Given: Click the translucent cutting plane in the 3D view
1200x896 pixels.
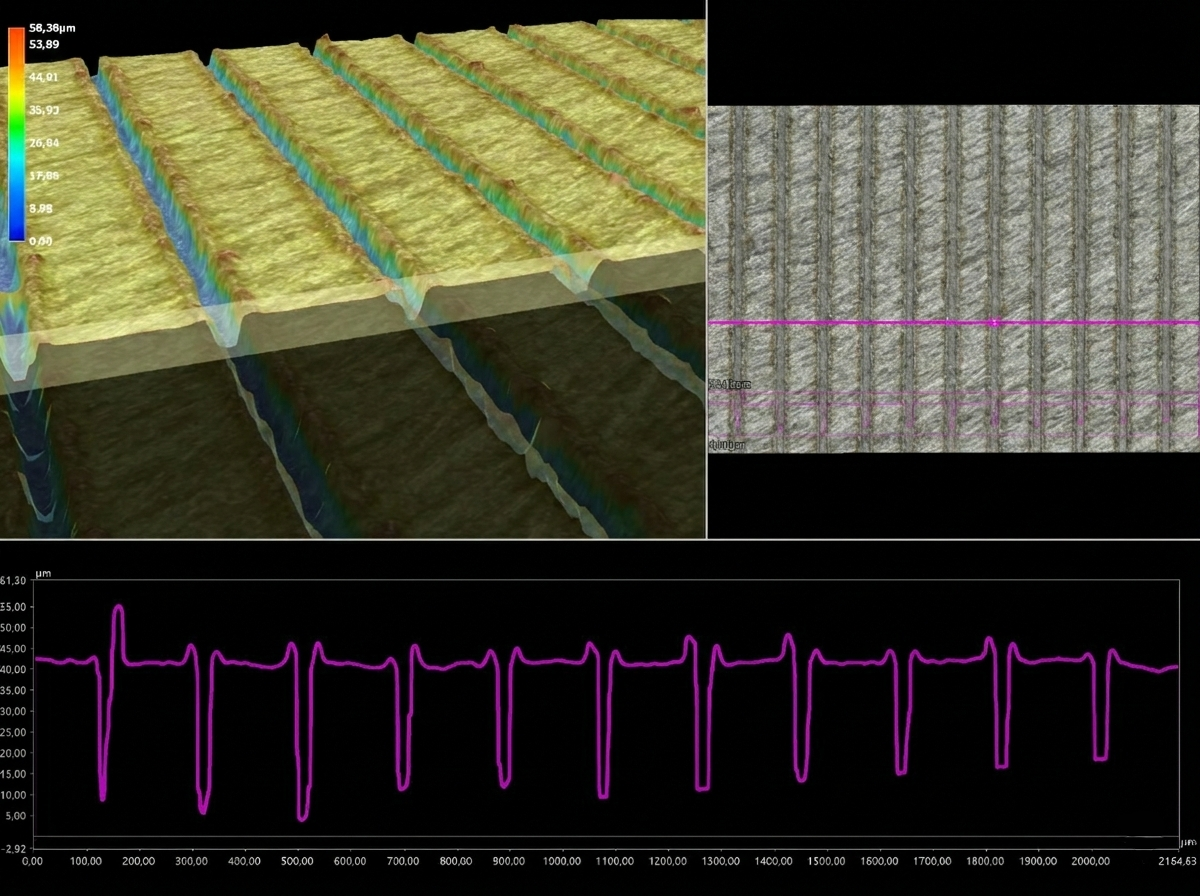Looking at the screenshot, I should 350,330.
